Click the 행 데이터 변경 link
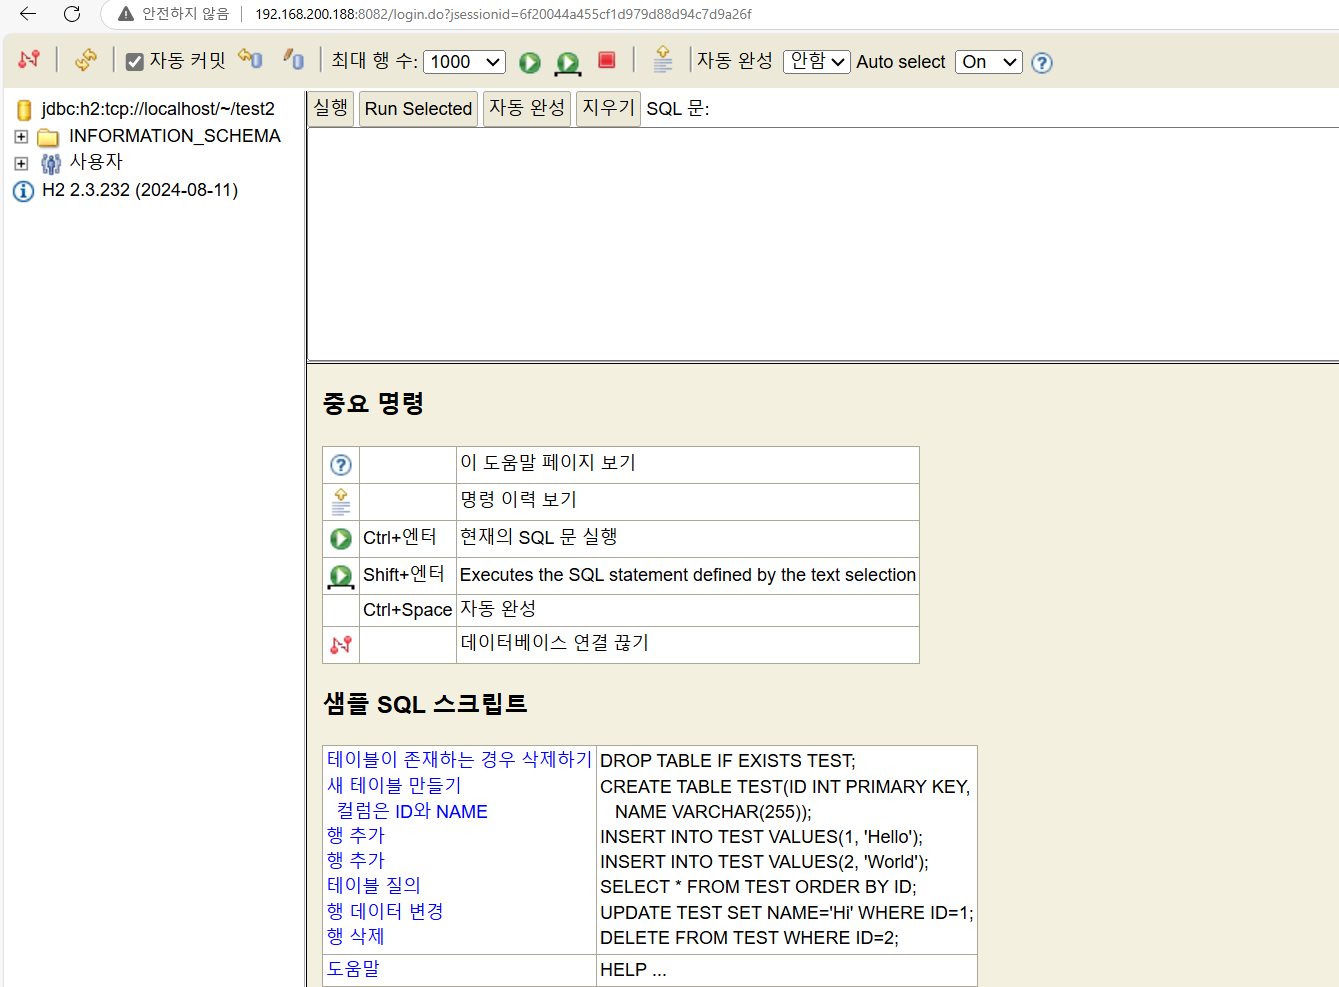The width and height of the screenshot is (1339, 987). (x=385, y=912)
